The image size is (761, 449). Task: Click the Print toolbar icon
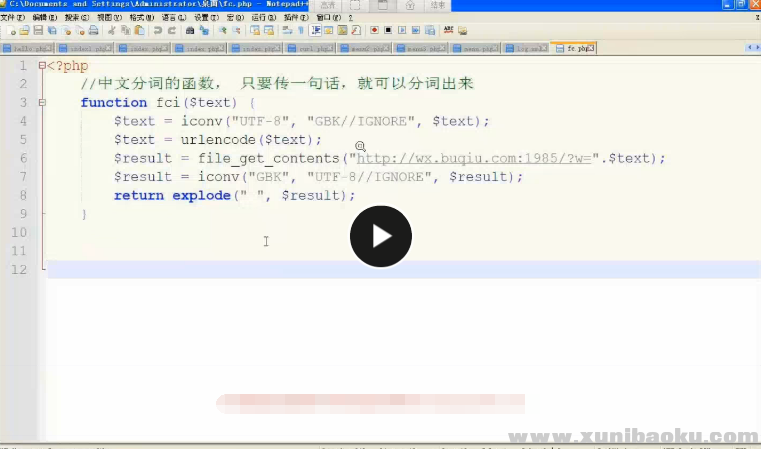[x=93, y=31]
